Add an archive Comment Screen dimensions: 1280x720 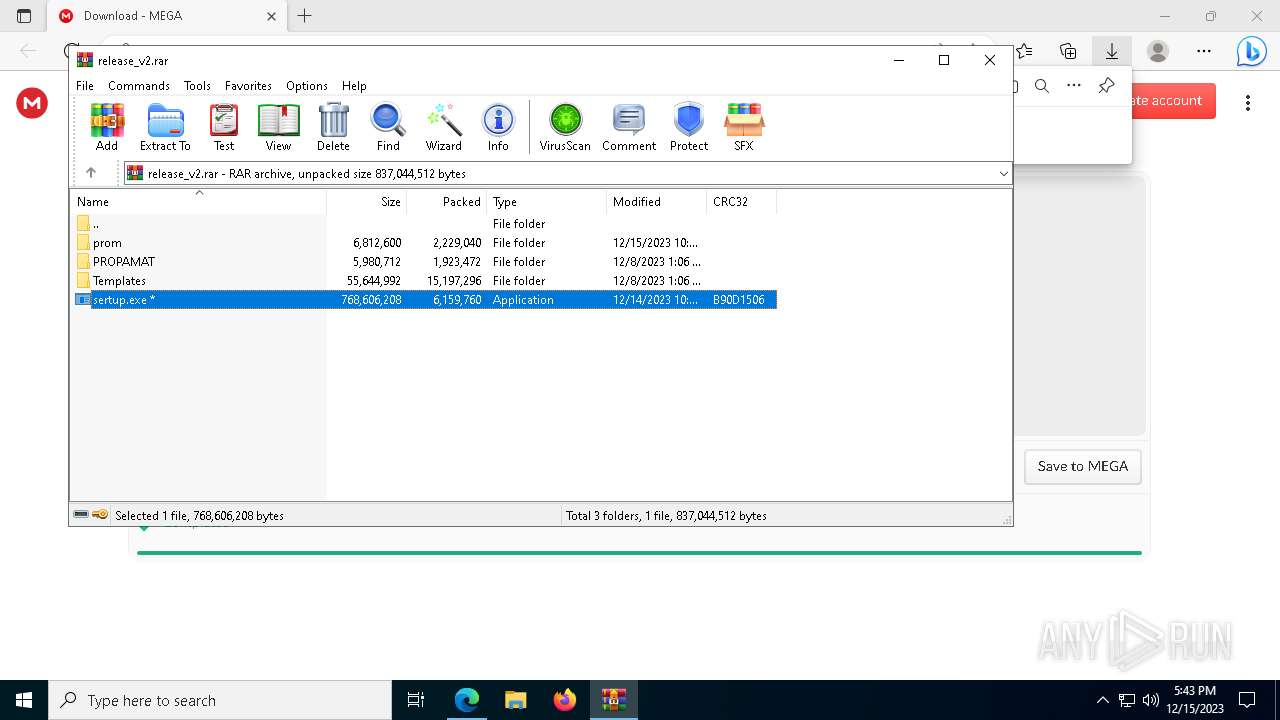(629, 127)
